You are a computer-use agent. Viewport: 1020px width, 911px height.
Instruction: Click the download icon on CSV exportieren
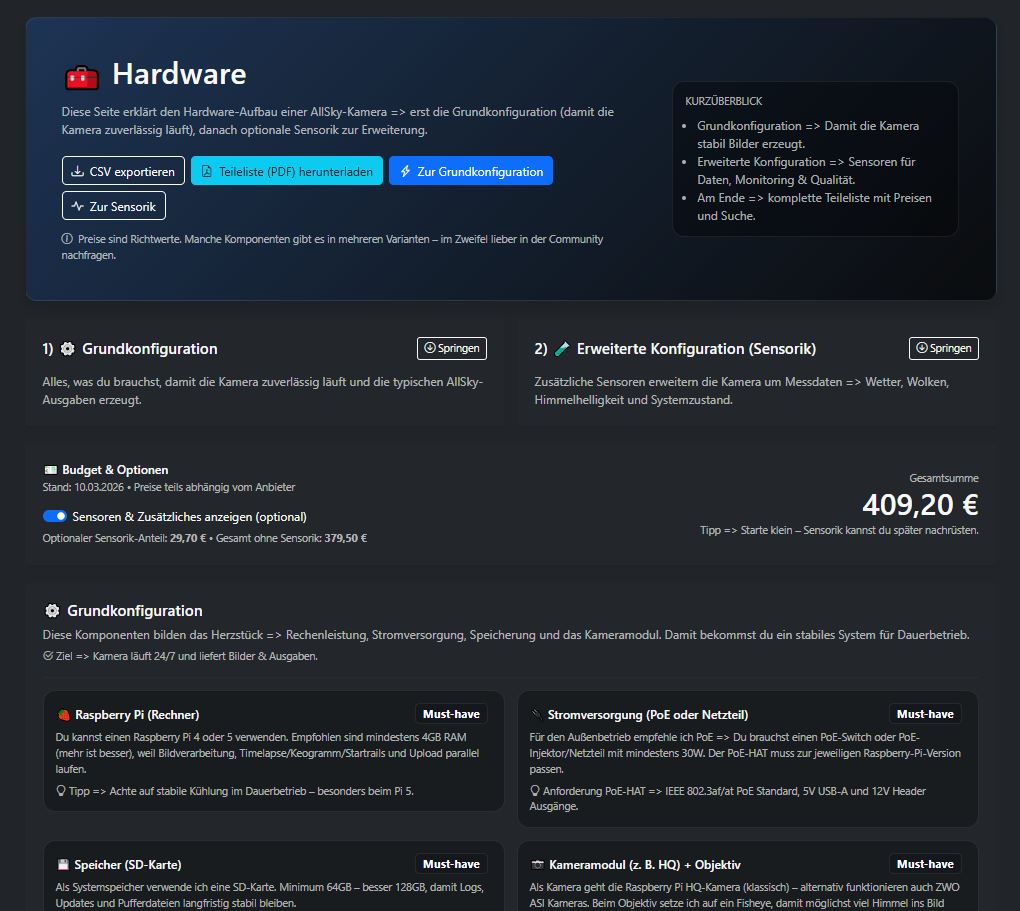click(77, 171)
